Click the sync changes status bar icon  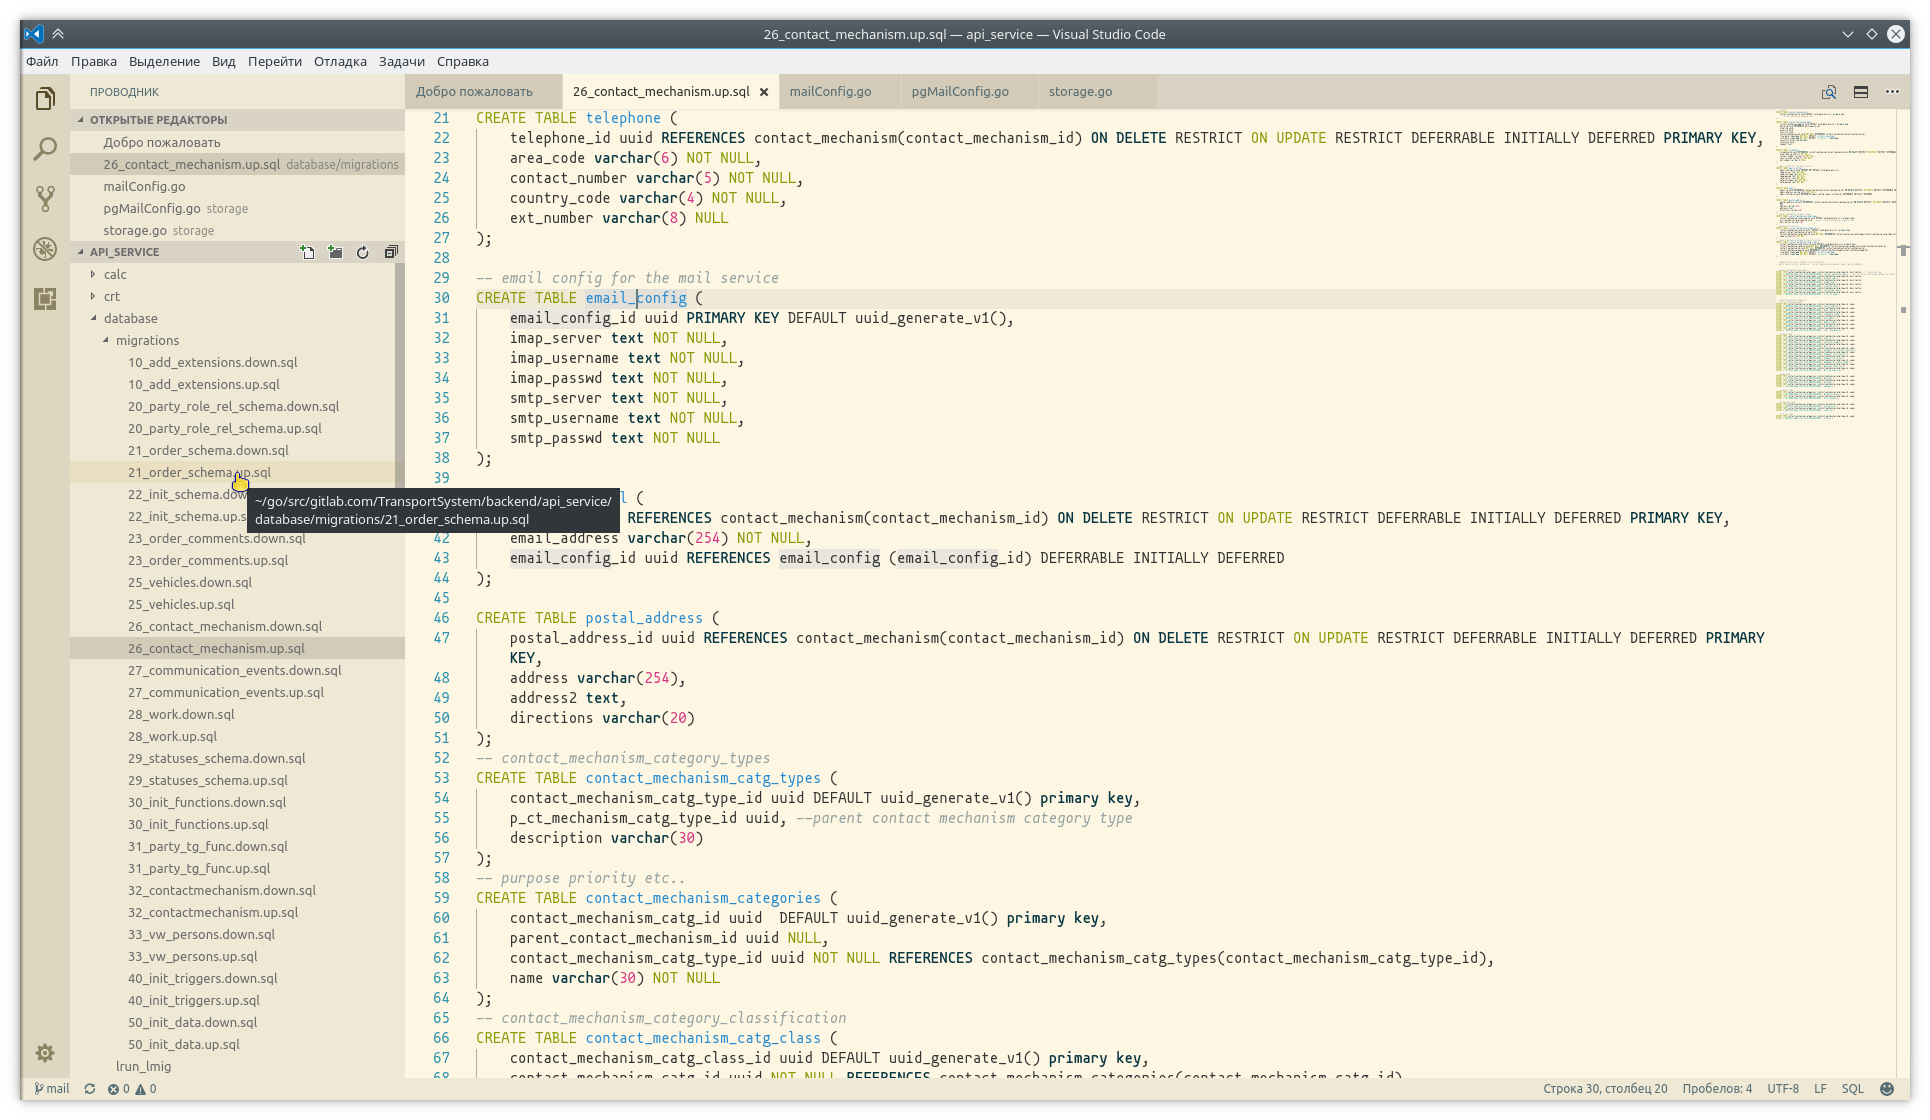(x=90, y=1089)
